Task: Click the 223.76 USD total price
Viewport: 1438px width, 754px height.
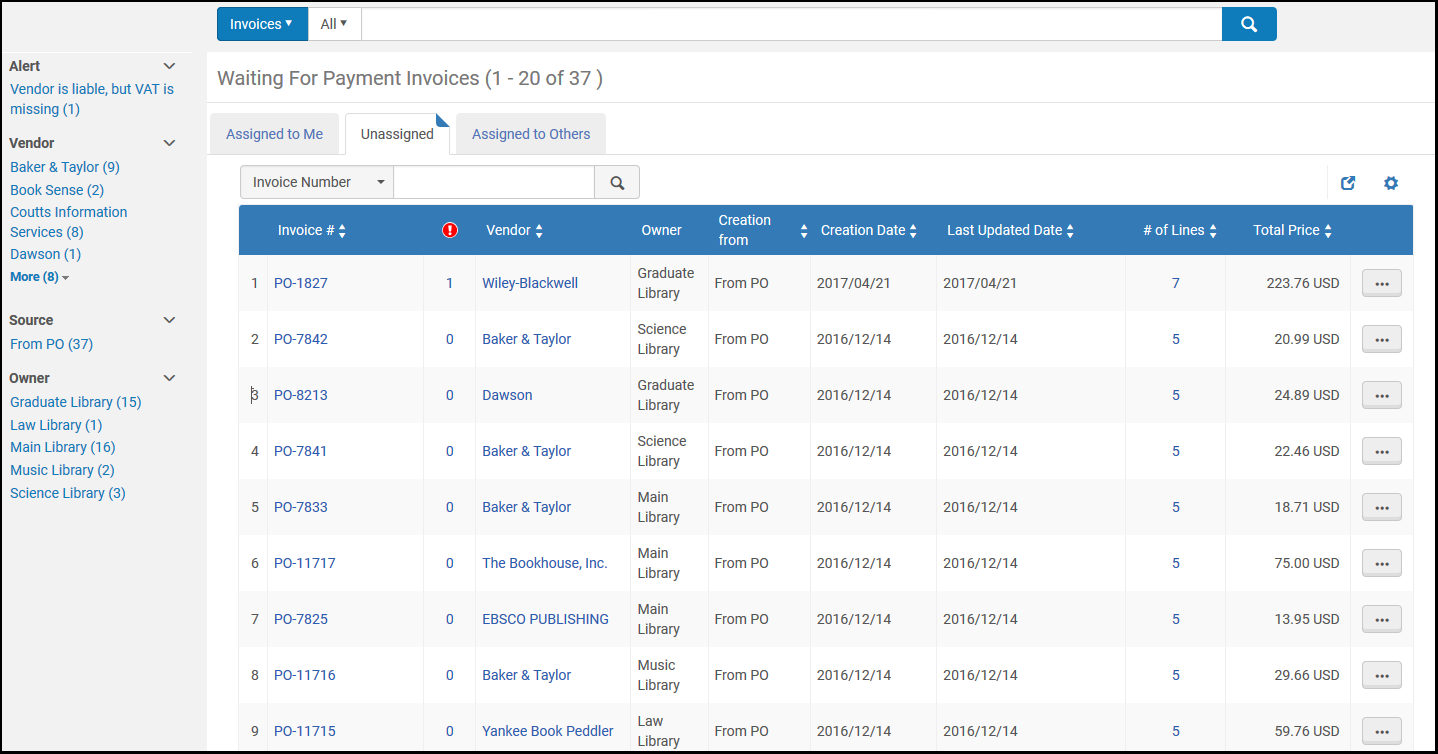Action: (1303, 283)
